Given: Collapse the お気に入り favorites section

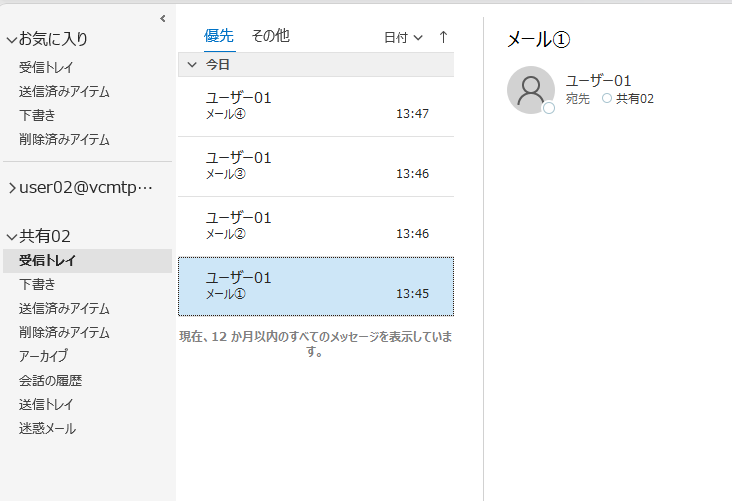Looking at the screenshot, I should point(12,40).
